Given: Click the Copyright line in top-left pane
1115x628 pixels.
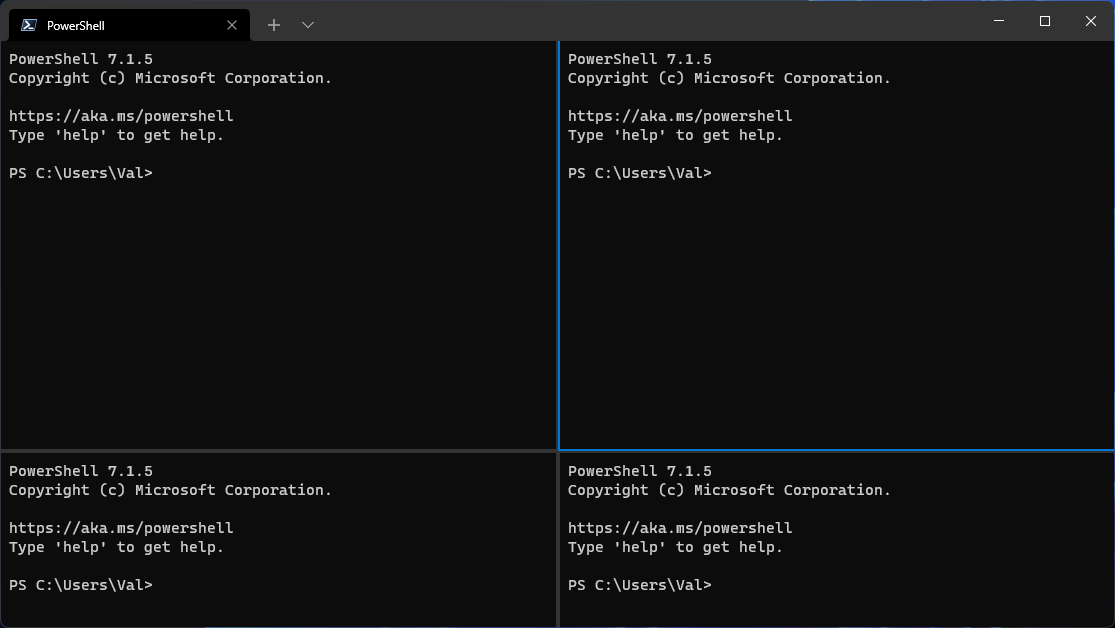Looking at the screenshot, I should [x=171, y=78].
